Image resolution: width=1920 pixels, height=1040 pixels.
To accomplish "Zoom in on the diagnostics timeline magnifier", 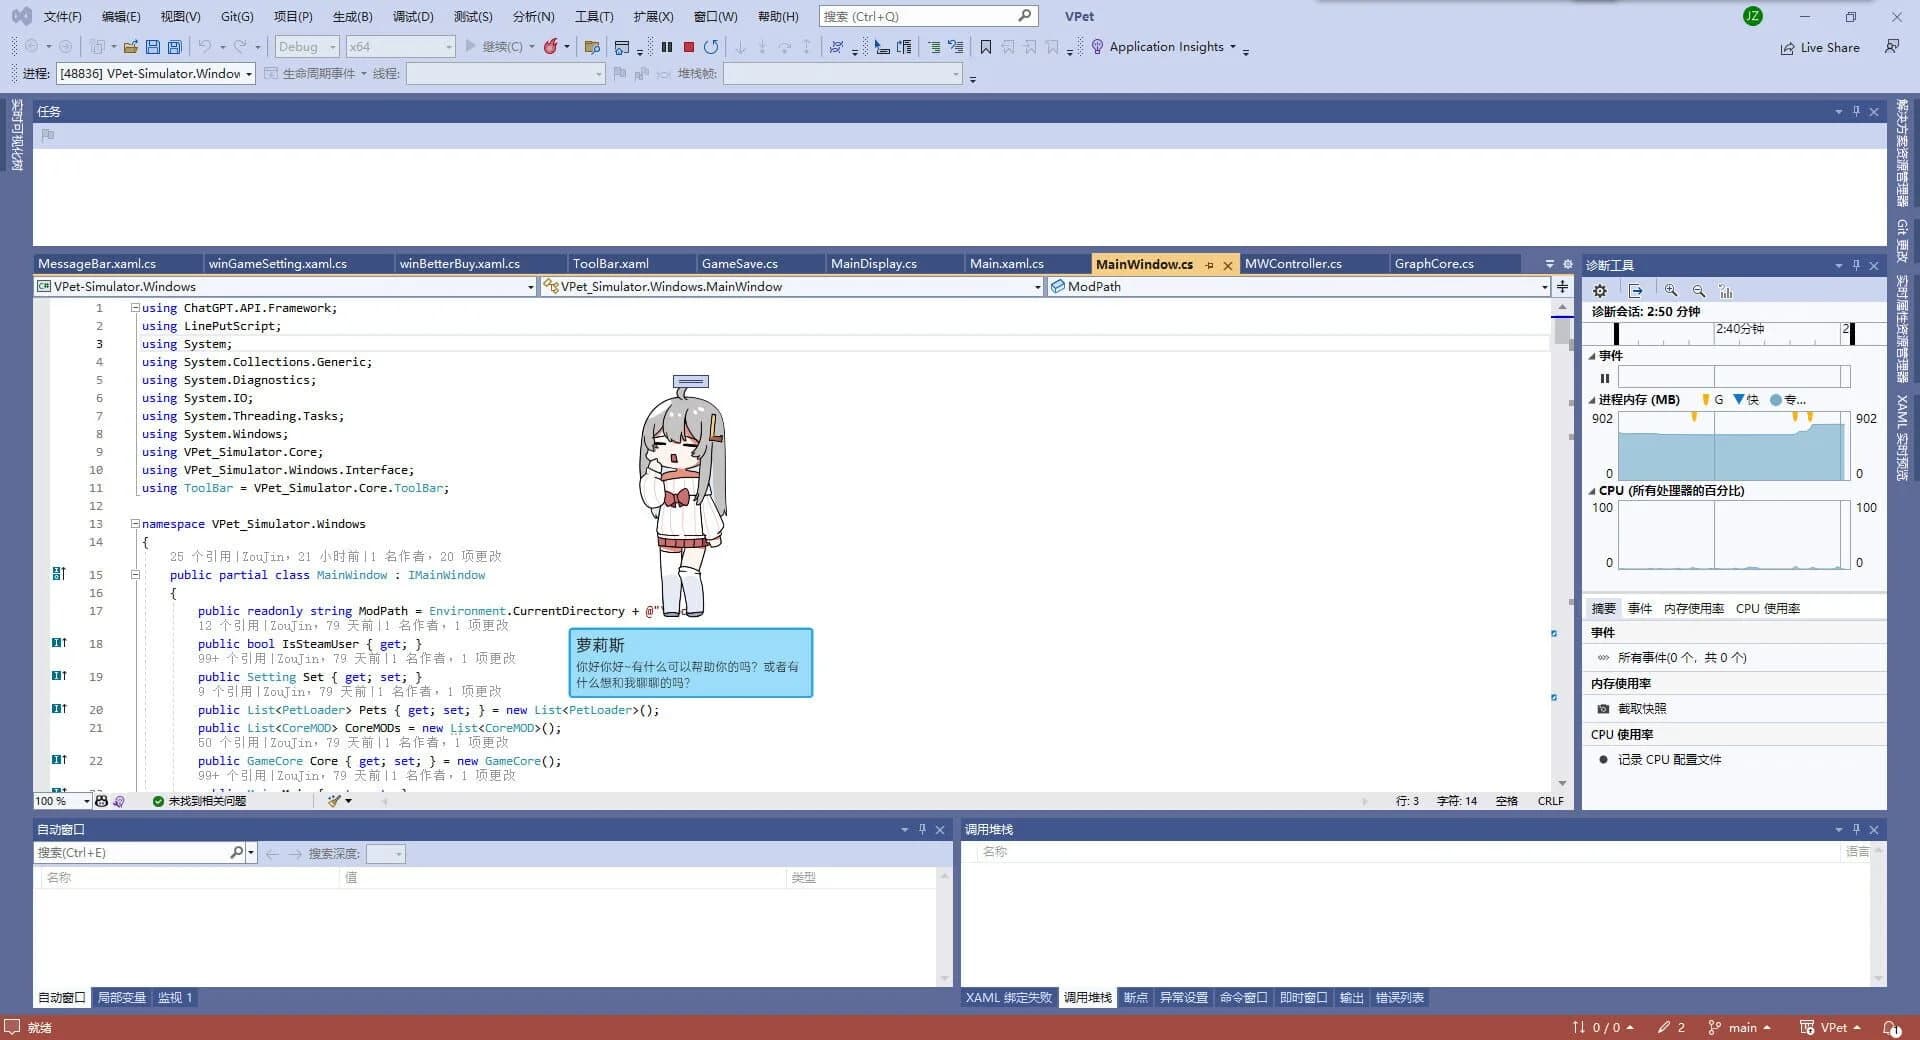I will coord(1671,291).
